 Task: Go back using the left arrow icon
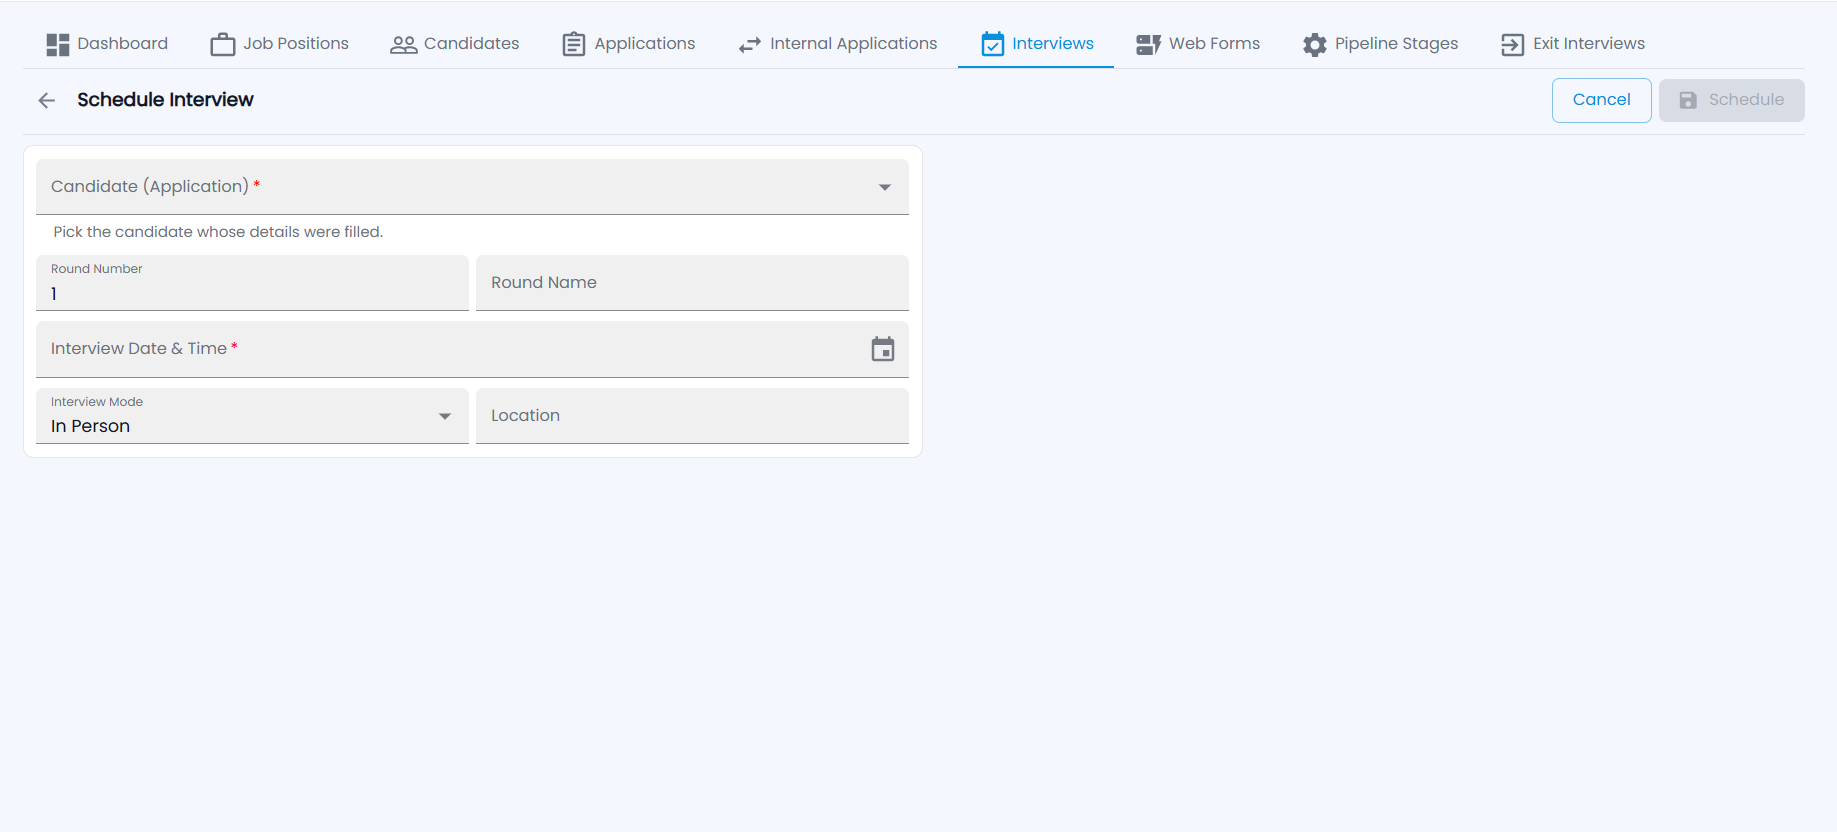tap(47, 100)
